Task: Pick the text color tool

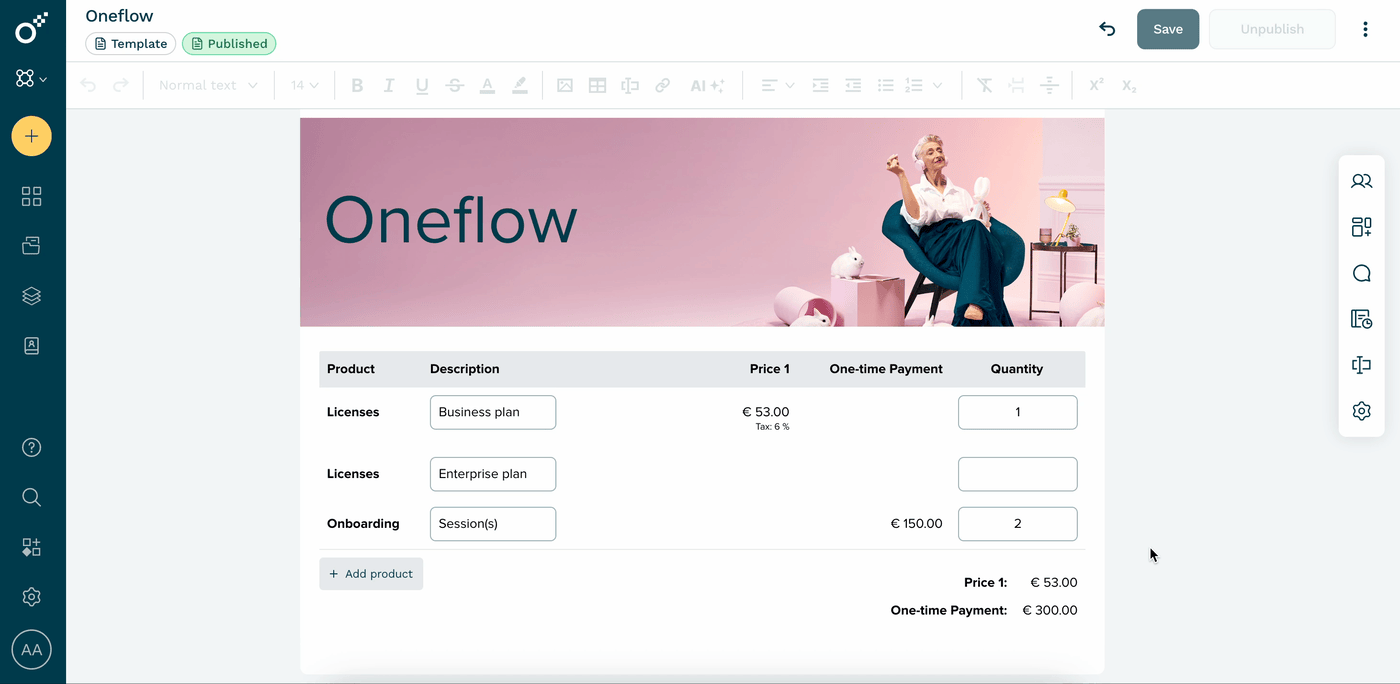Action: click(x=487, y=86)
